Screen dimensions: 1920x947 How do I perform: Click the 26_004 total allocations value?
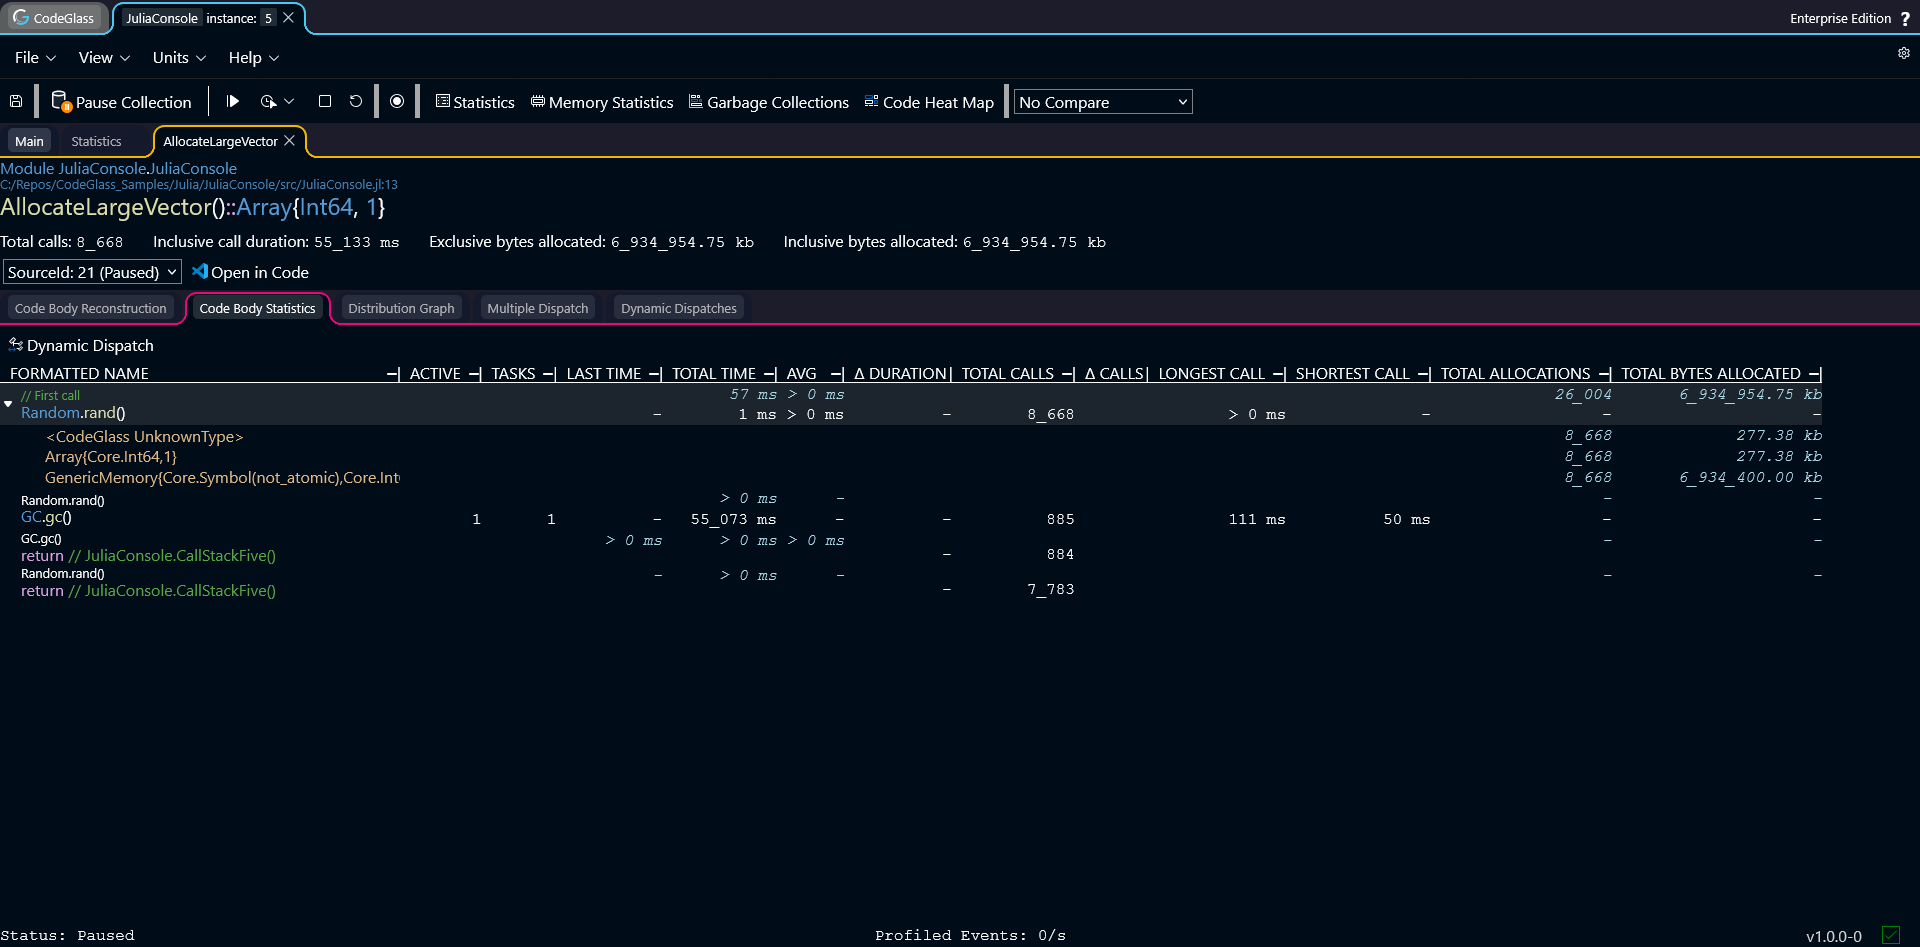[1583, 395]
